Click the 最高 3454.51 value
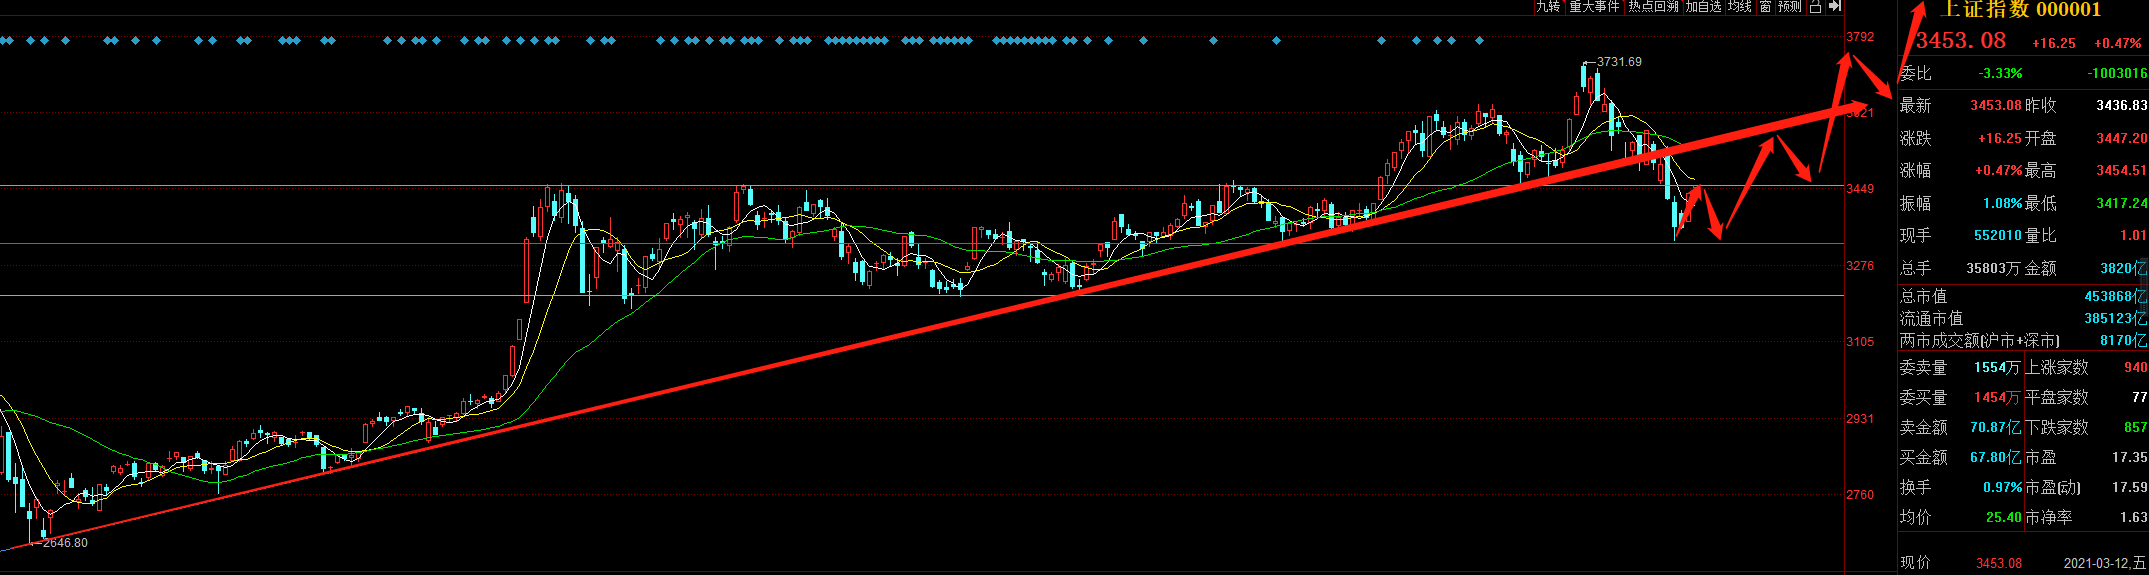Image resolution: width=2149 pixels, height=575 pixels. coord(2122,171)
